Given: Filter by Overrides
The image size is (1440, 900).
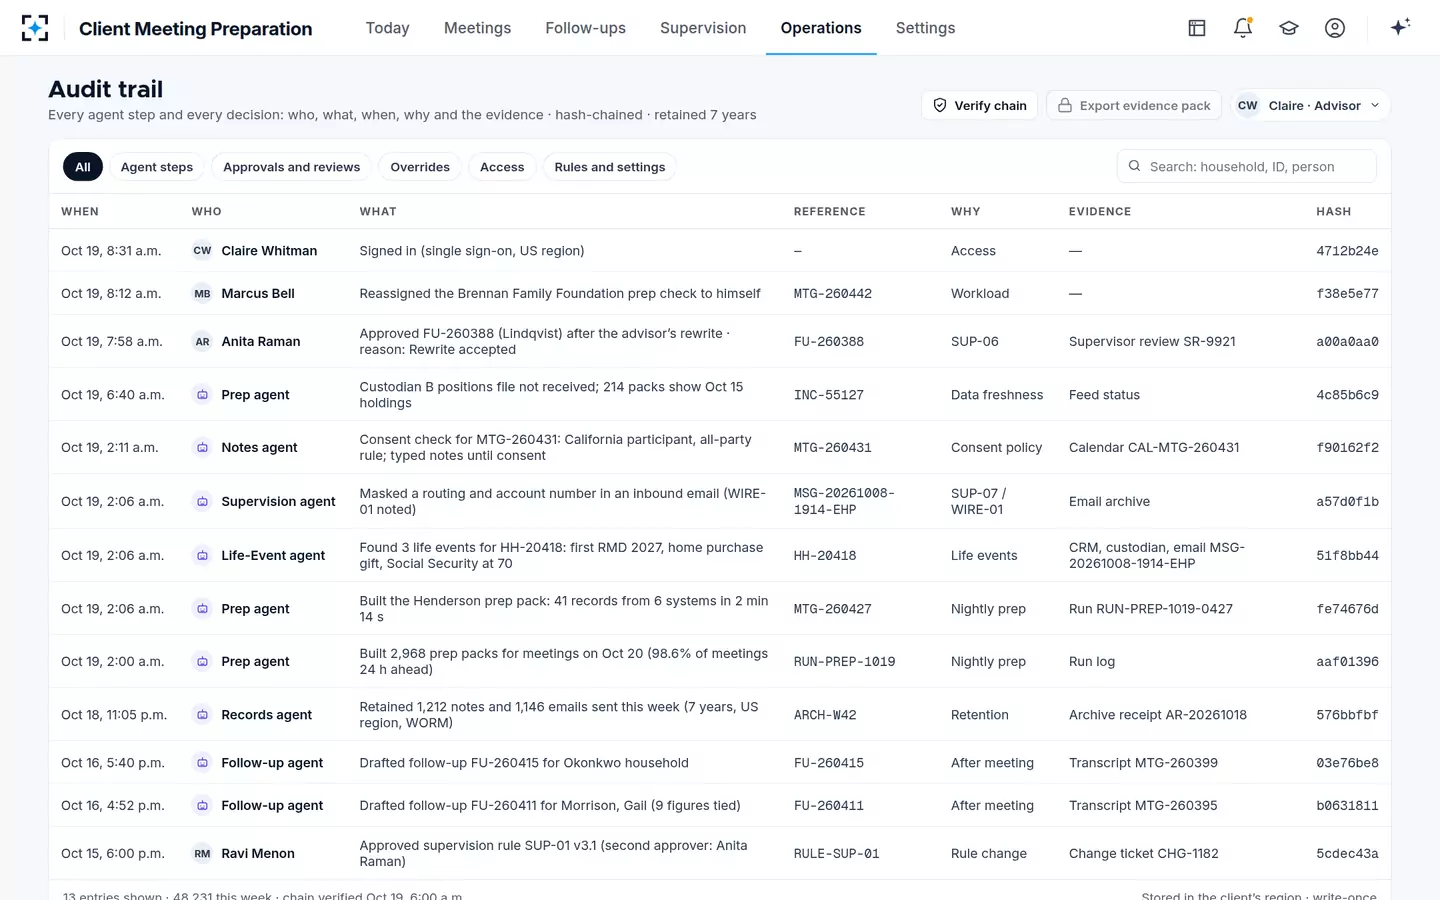Looking at the screenshot, I should point(420,167).
